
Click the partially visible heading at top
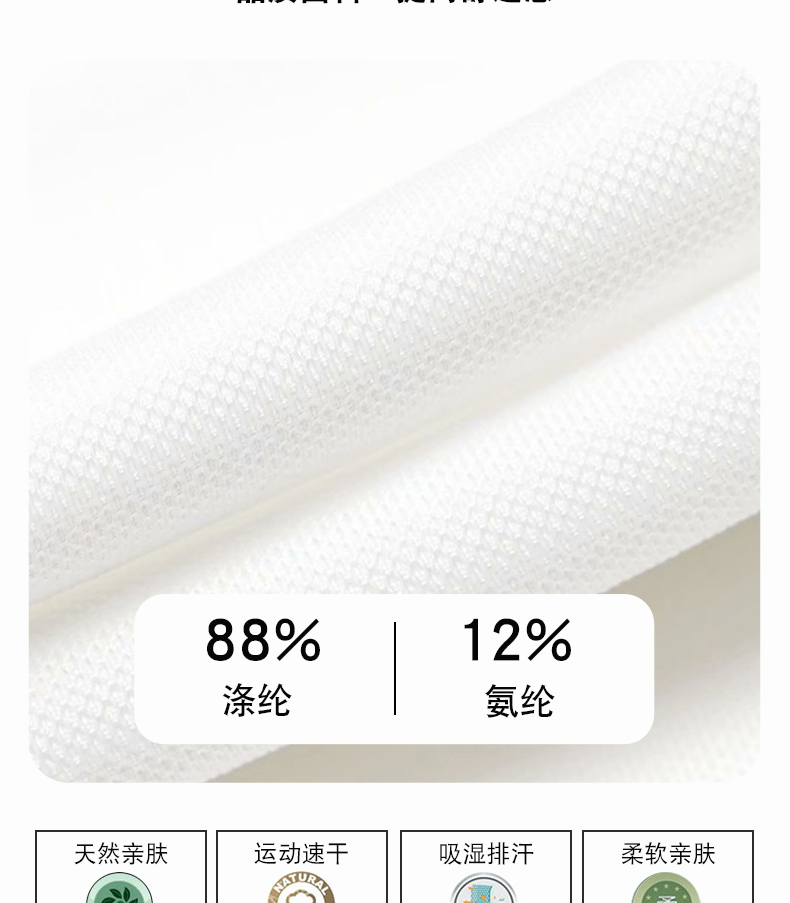pyautogui.click(x=394, y=2)
